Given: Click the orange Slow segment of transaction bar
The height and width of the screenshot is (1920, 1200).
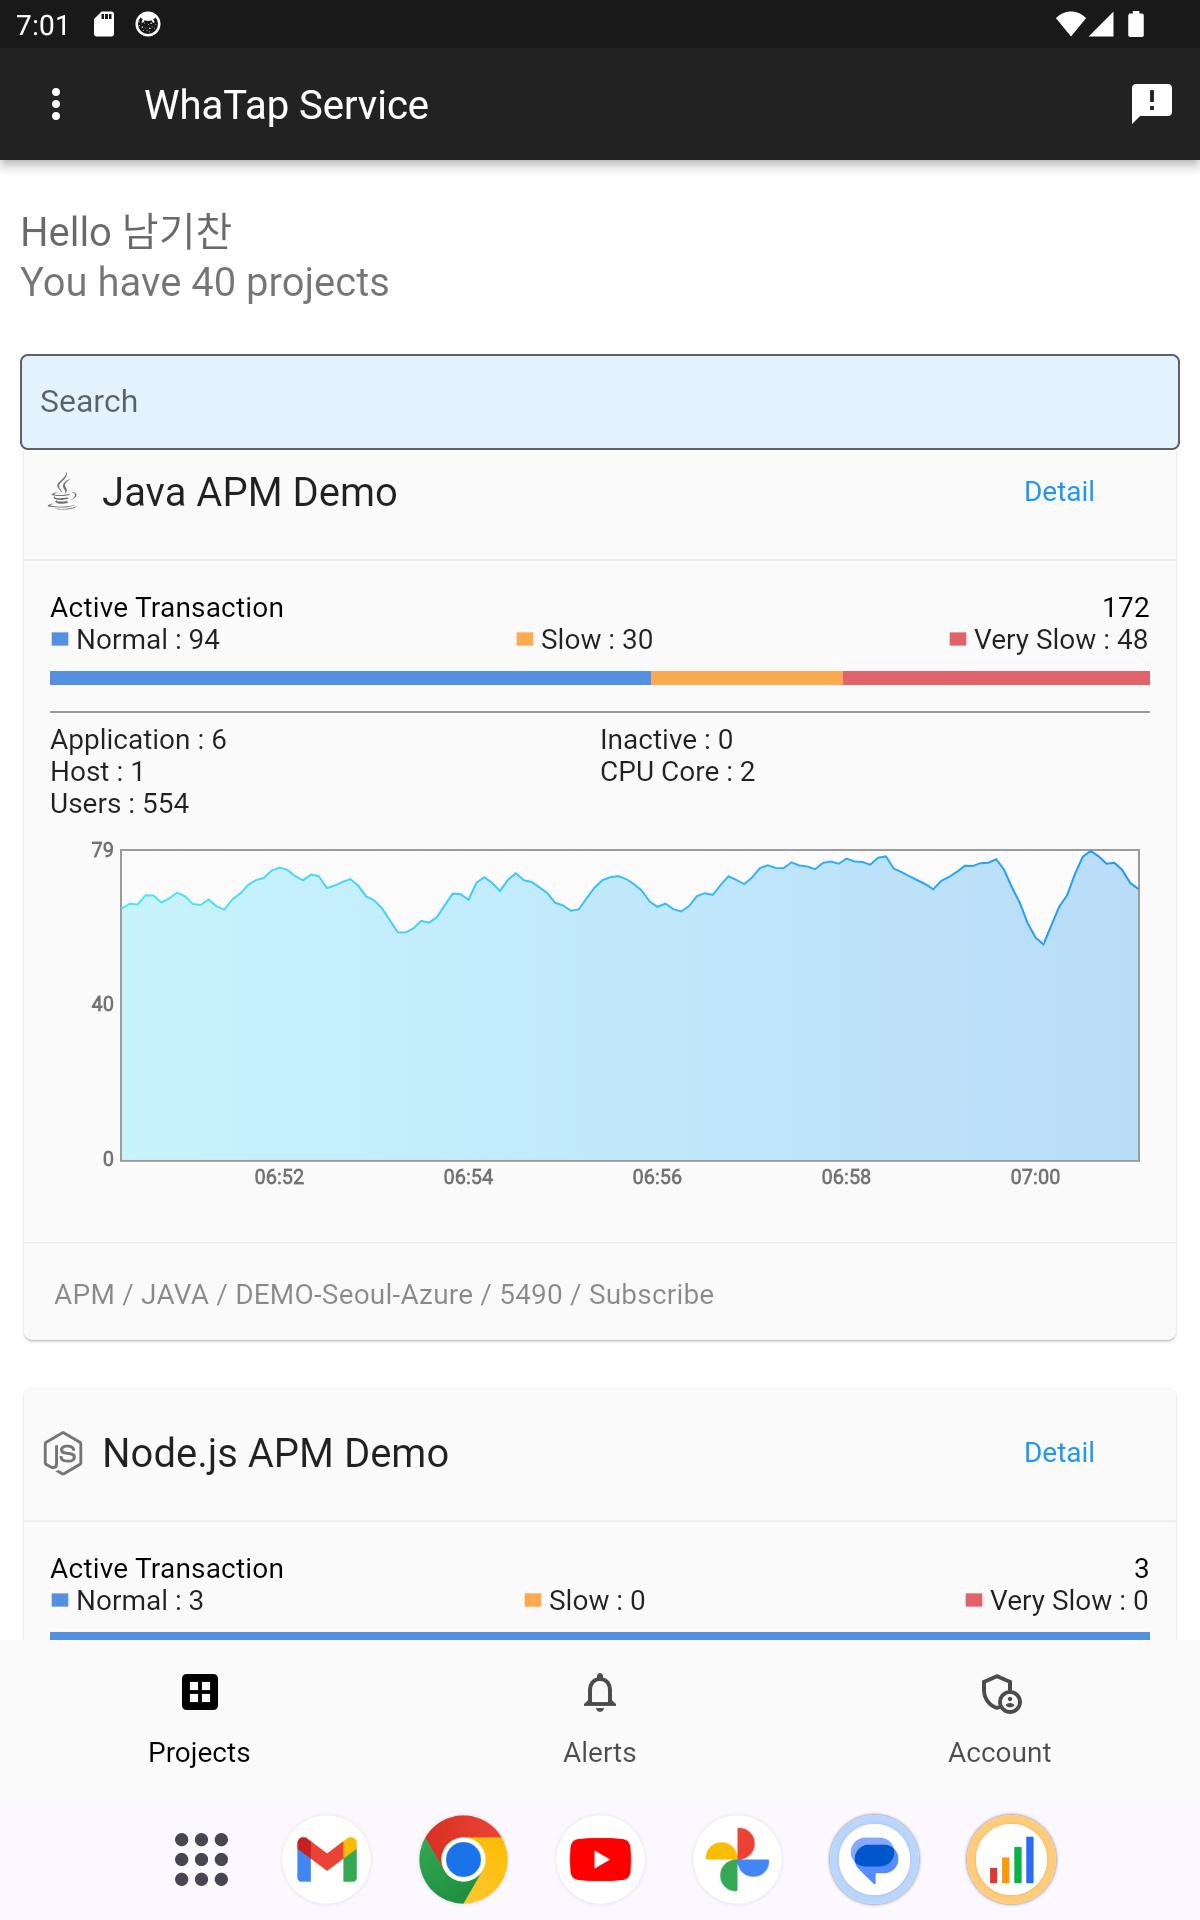Looking at the screenshot, I should point(747,678).
